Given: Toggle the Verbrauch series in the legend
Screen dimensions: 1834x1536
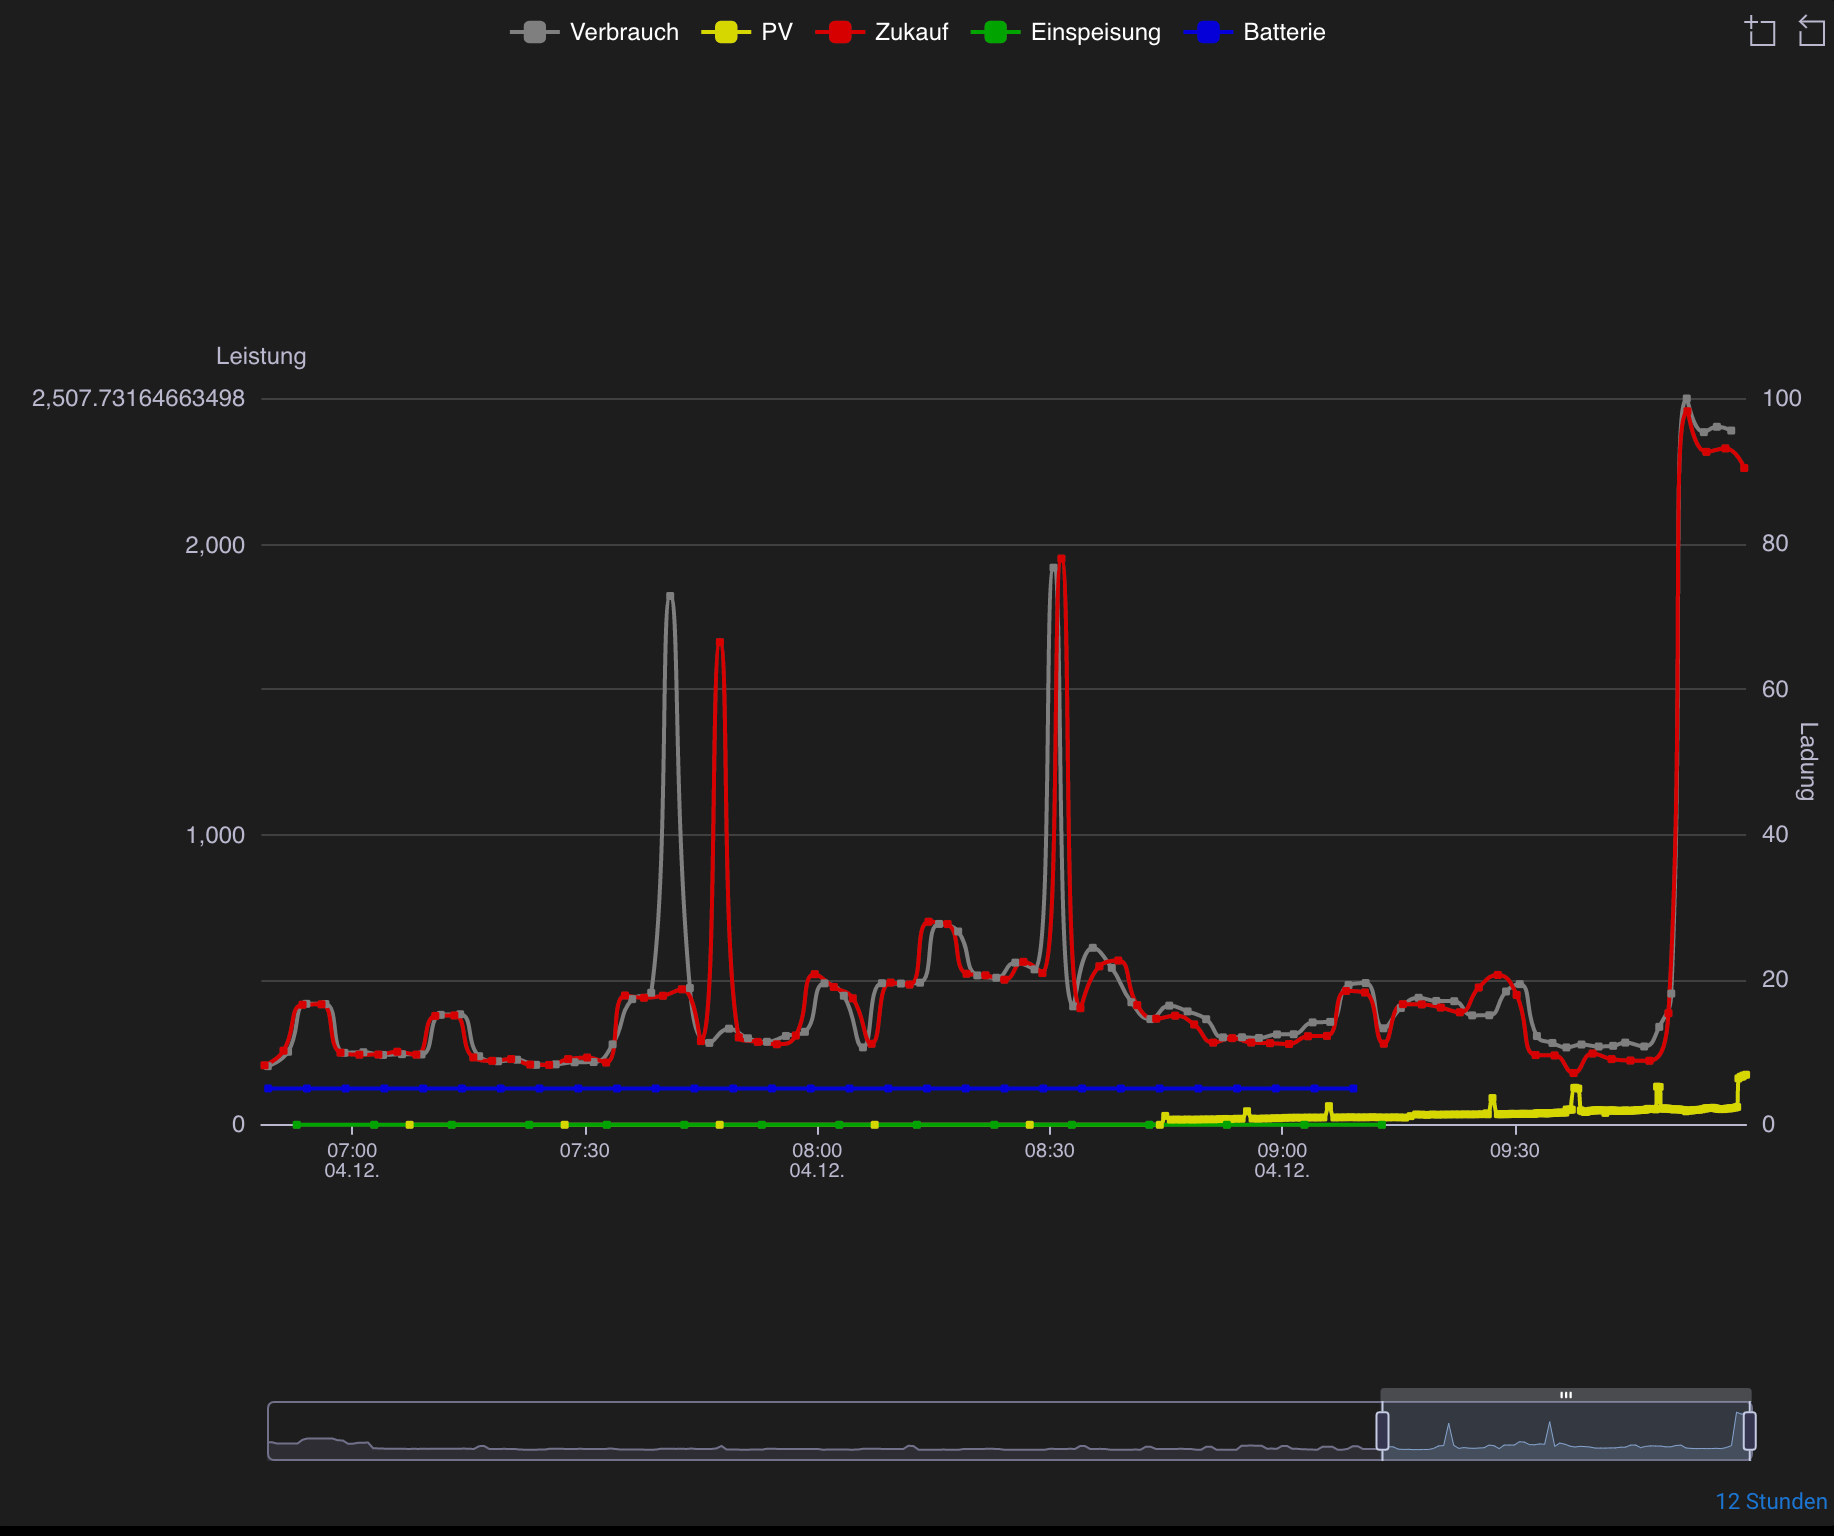Looking at the screenshot, I should (594, 32).
